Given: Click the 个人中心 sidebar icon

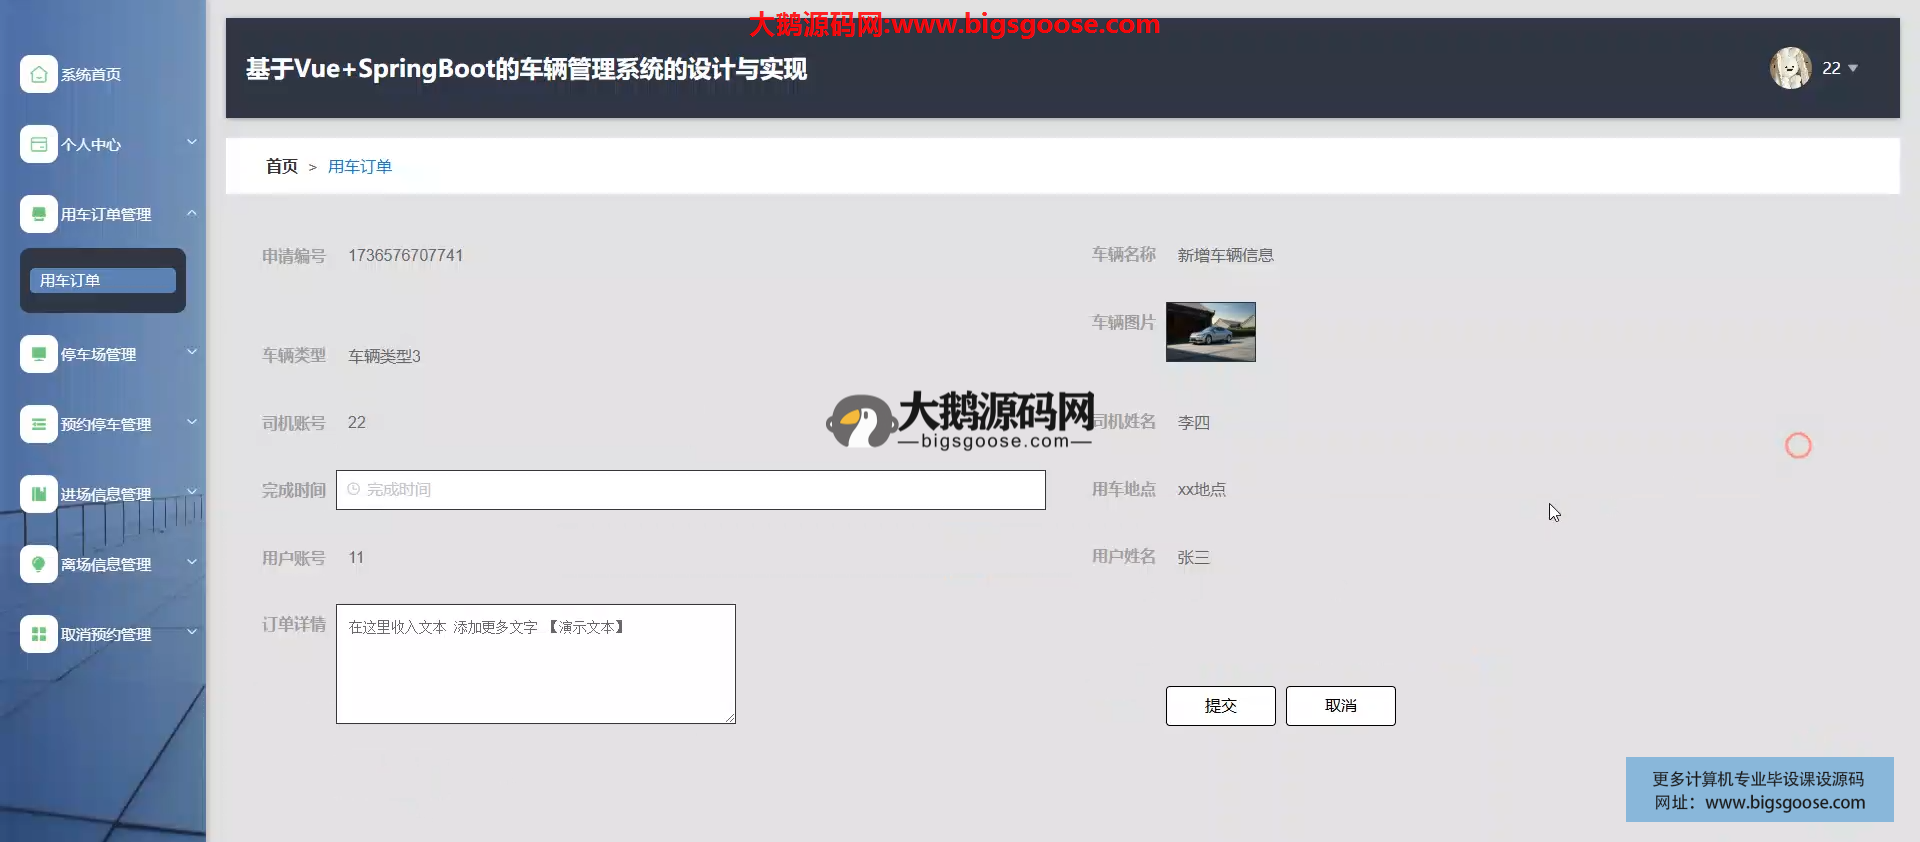Looking at the screenshot, I should pyautogui.click(x=38, y=144).
